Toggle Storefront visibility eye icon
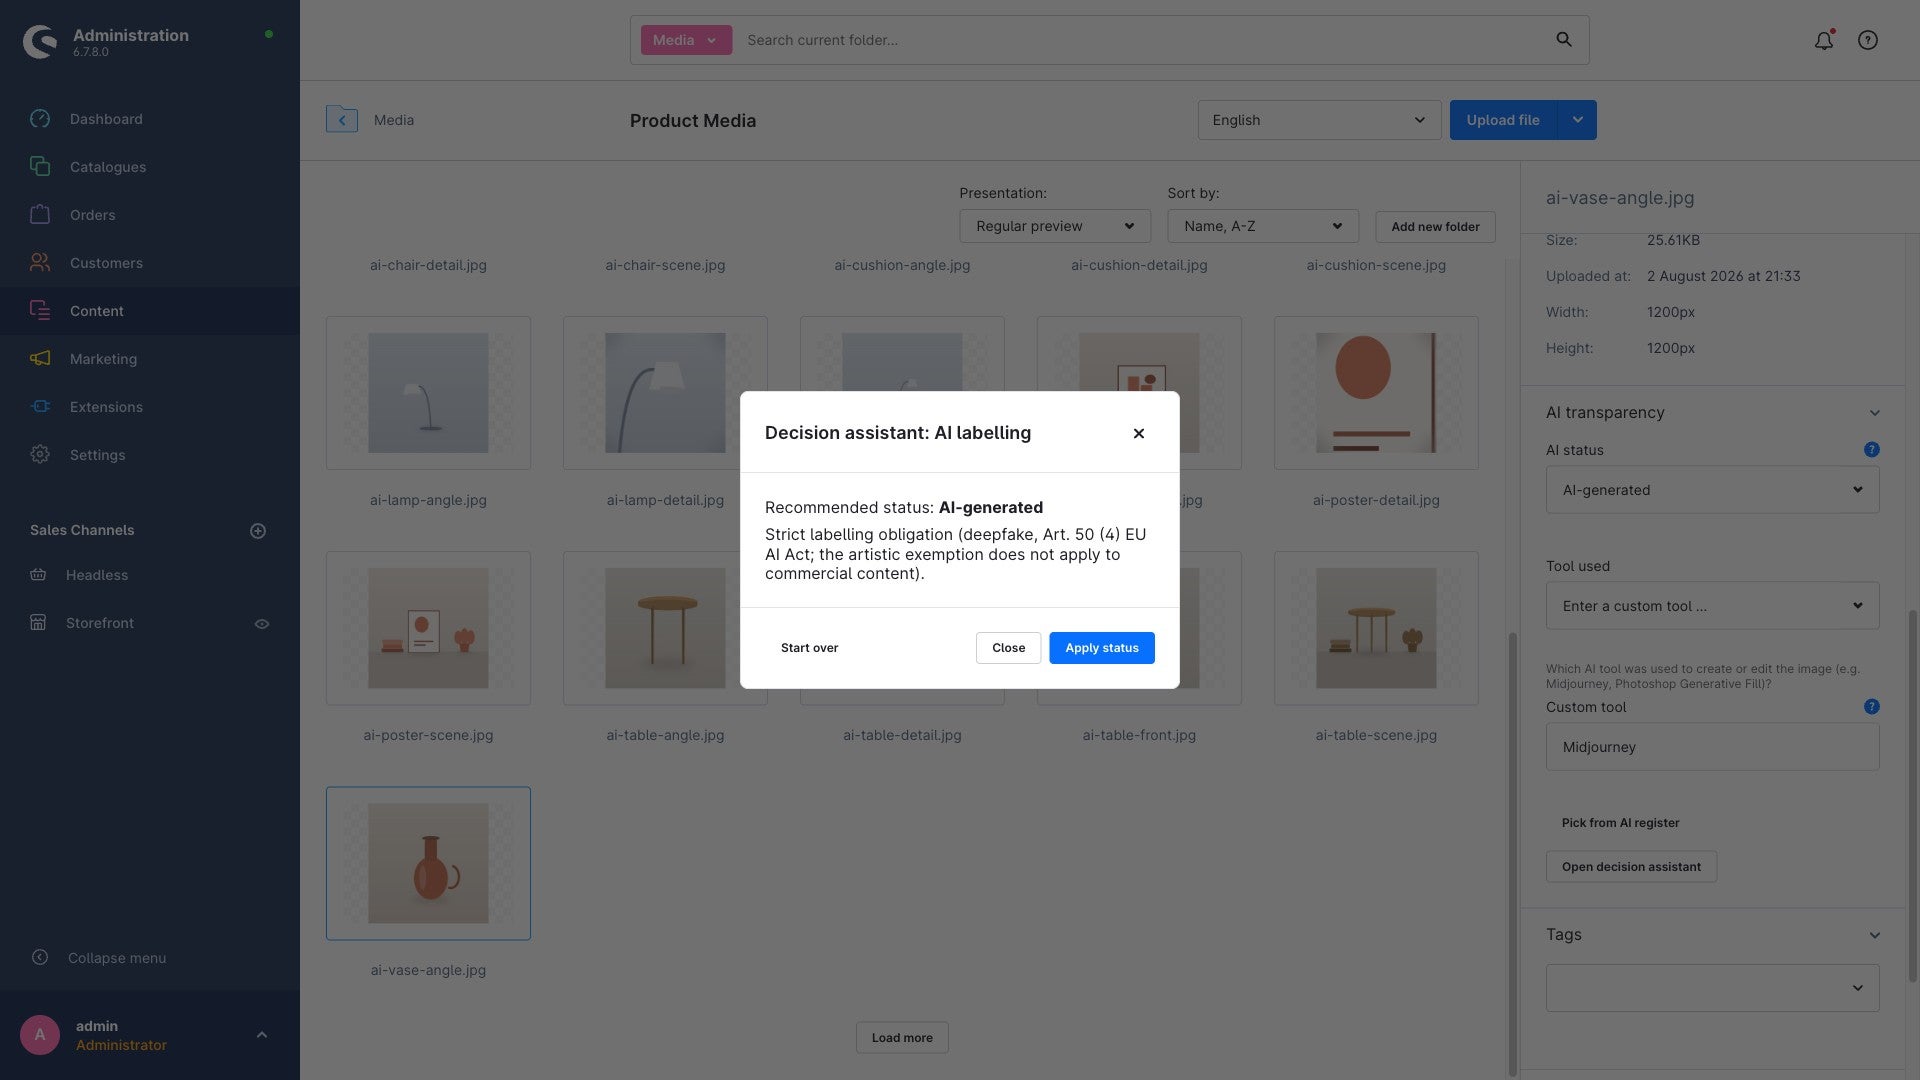1920x1080 pixels. coord(262,624)
